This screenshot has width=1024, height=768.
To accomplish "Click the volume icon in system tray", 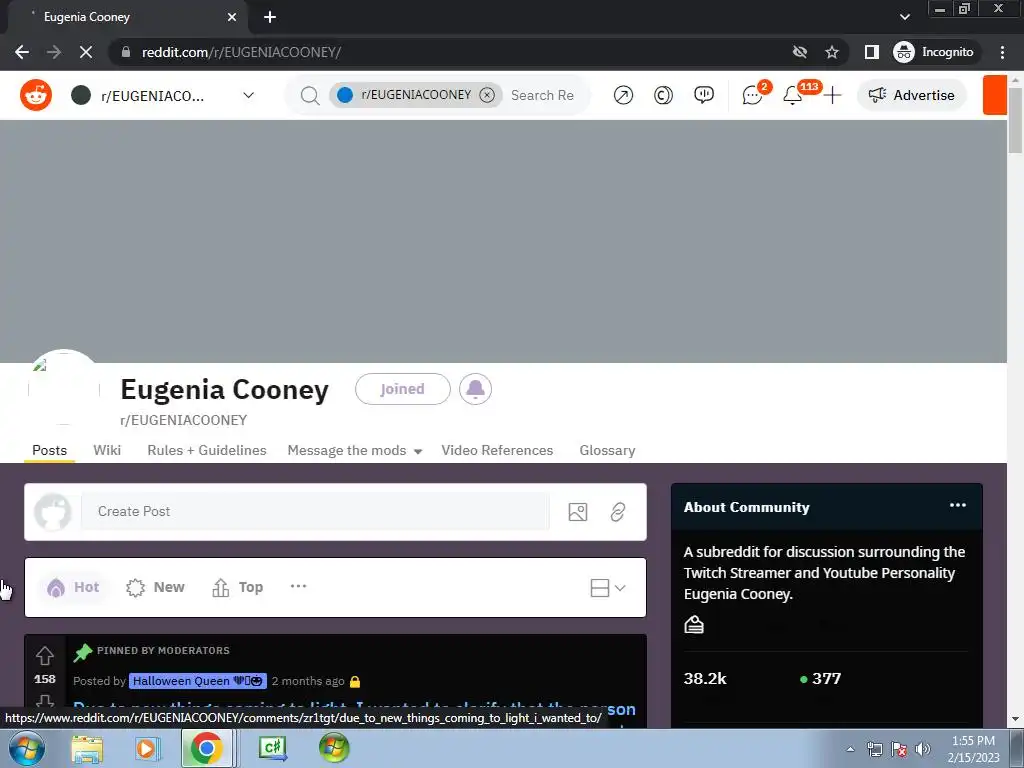I will point(923,749).
